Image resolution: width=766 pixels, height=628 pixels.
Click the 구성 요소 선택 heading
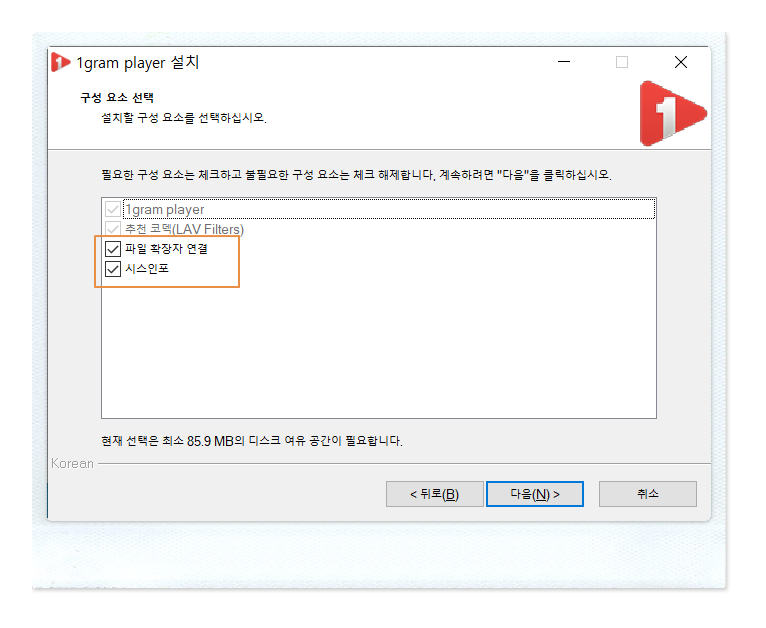click(x=117, y=98)
